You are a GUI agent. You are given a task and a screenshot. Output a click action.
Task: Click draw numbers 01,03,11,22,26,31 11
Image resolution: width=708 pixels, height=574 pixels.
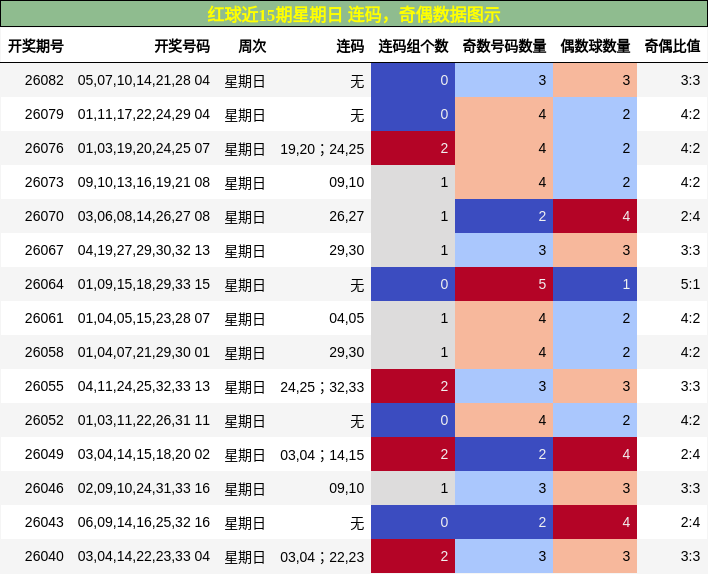(144, 420)
